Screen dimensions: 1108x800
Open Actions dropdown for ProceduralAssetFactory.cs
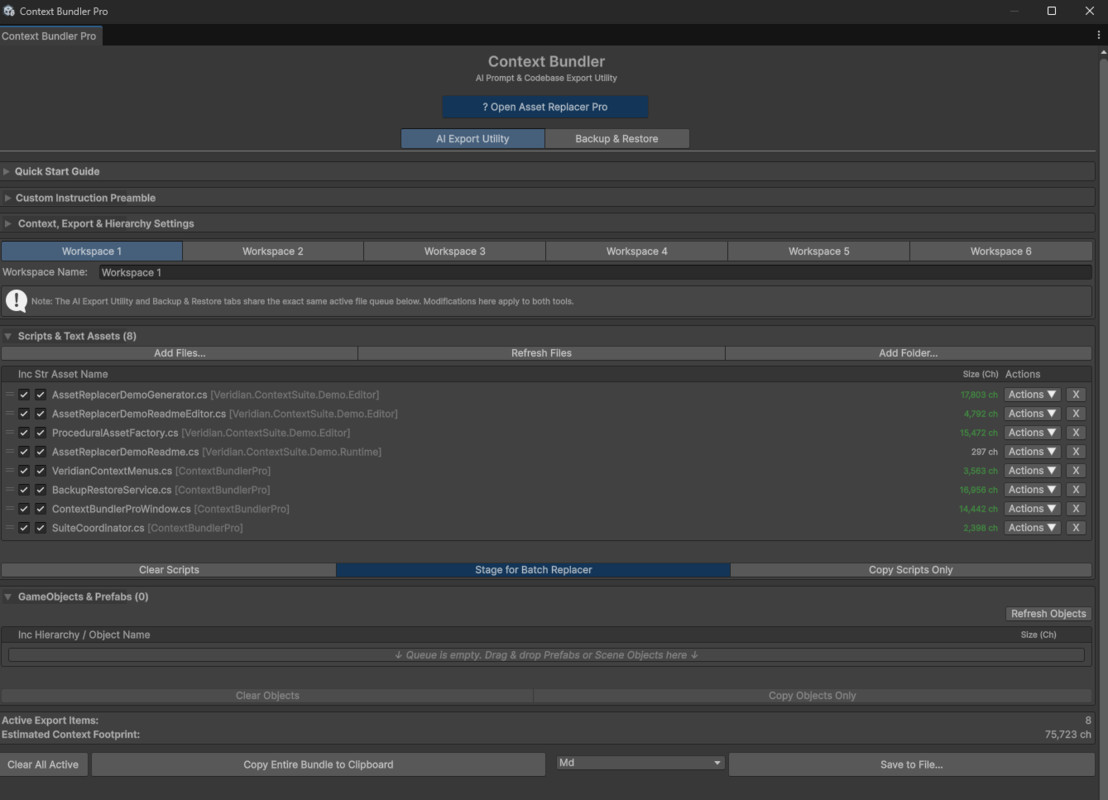pos(1032,433)
